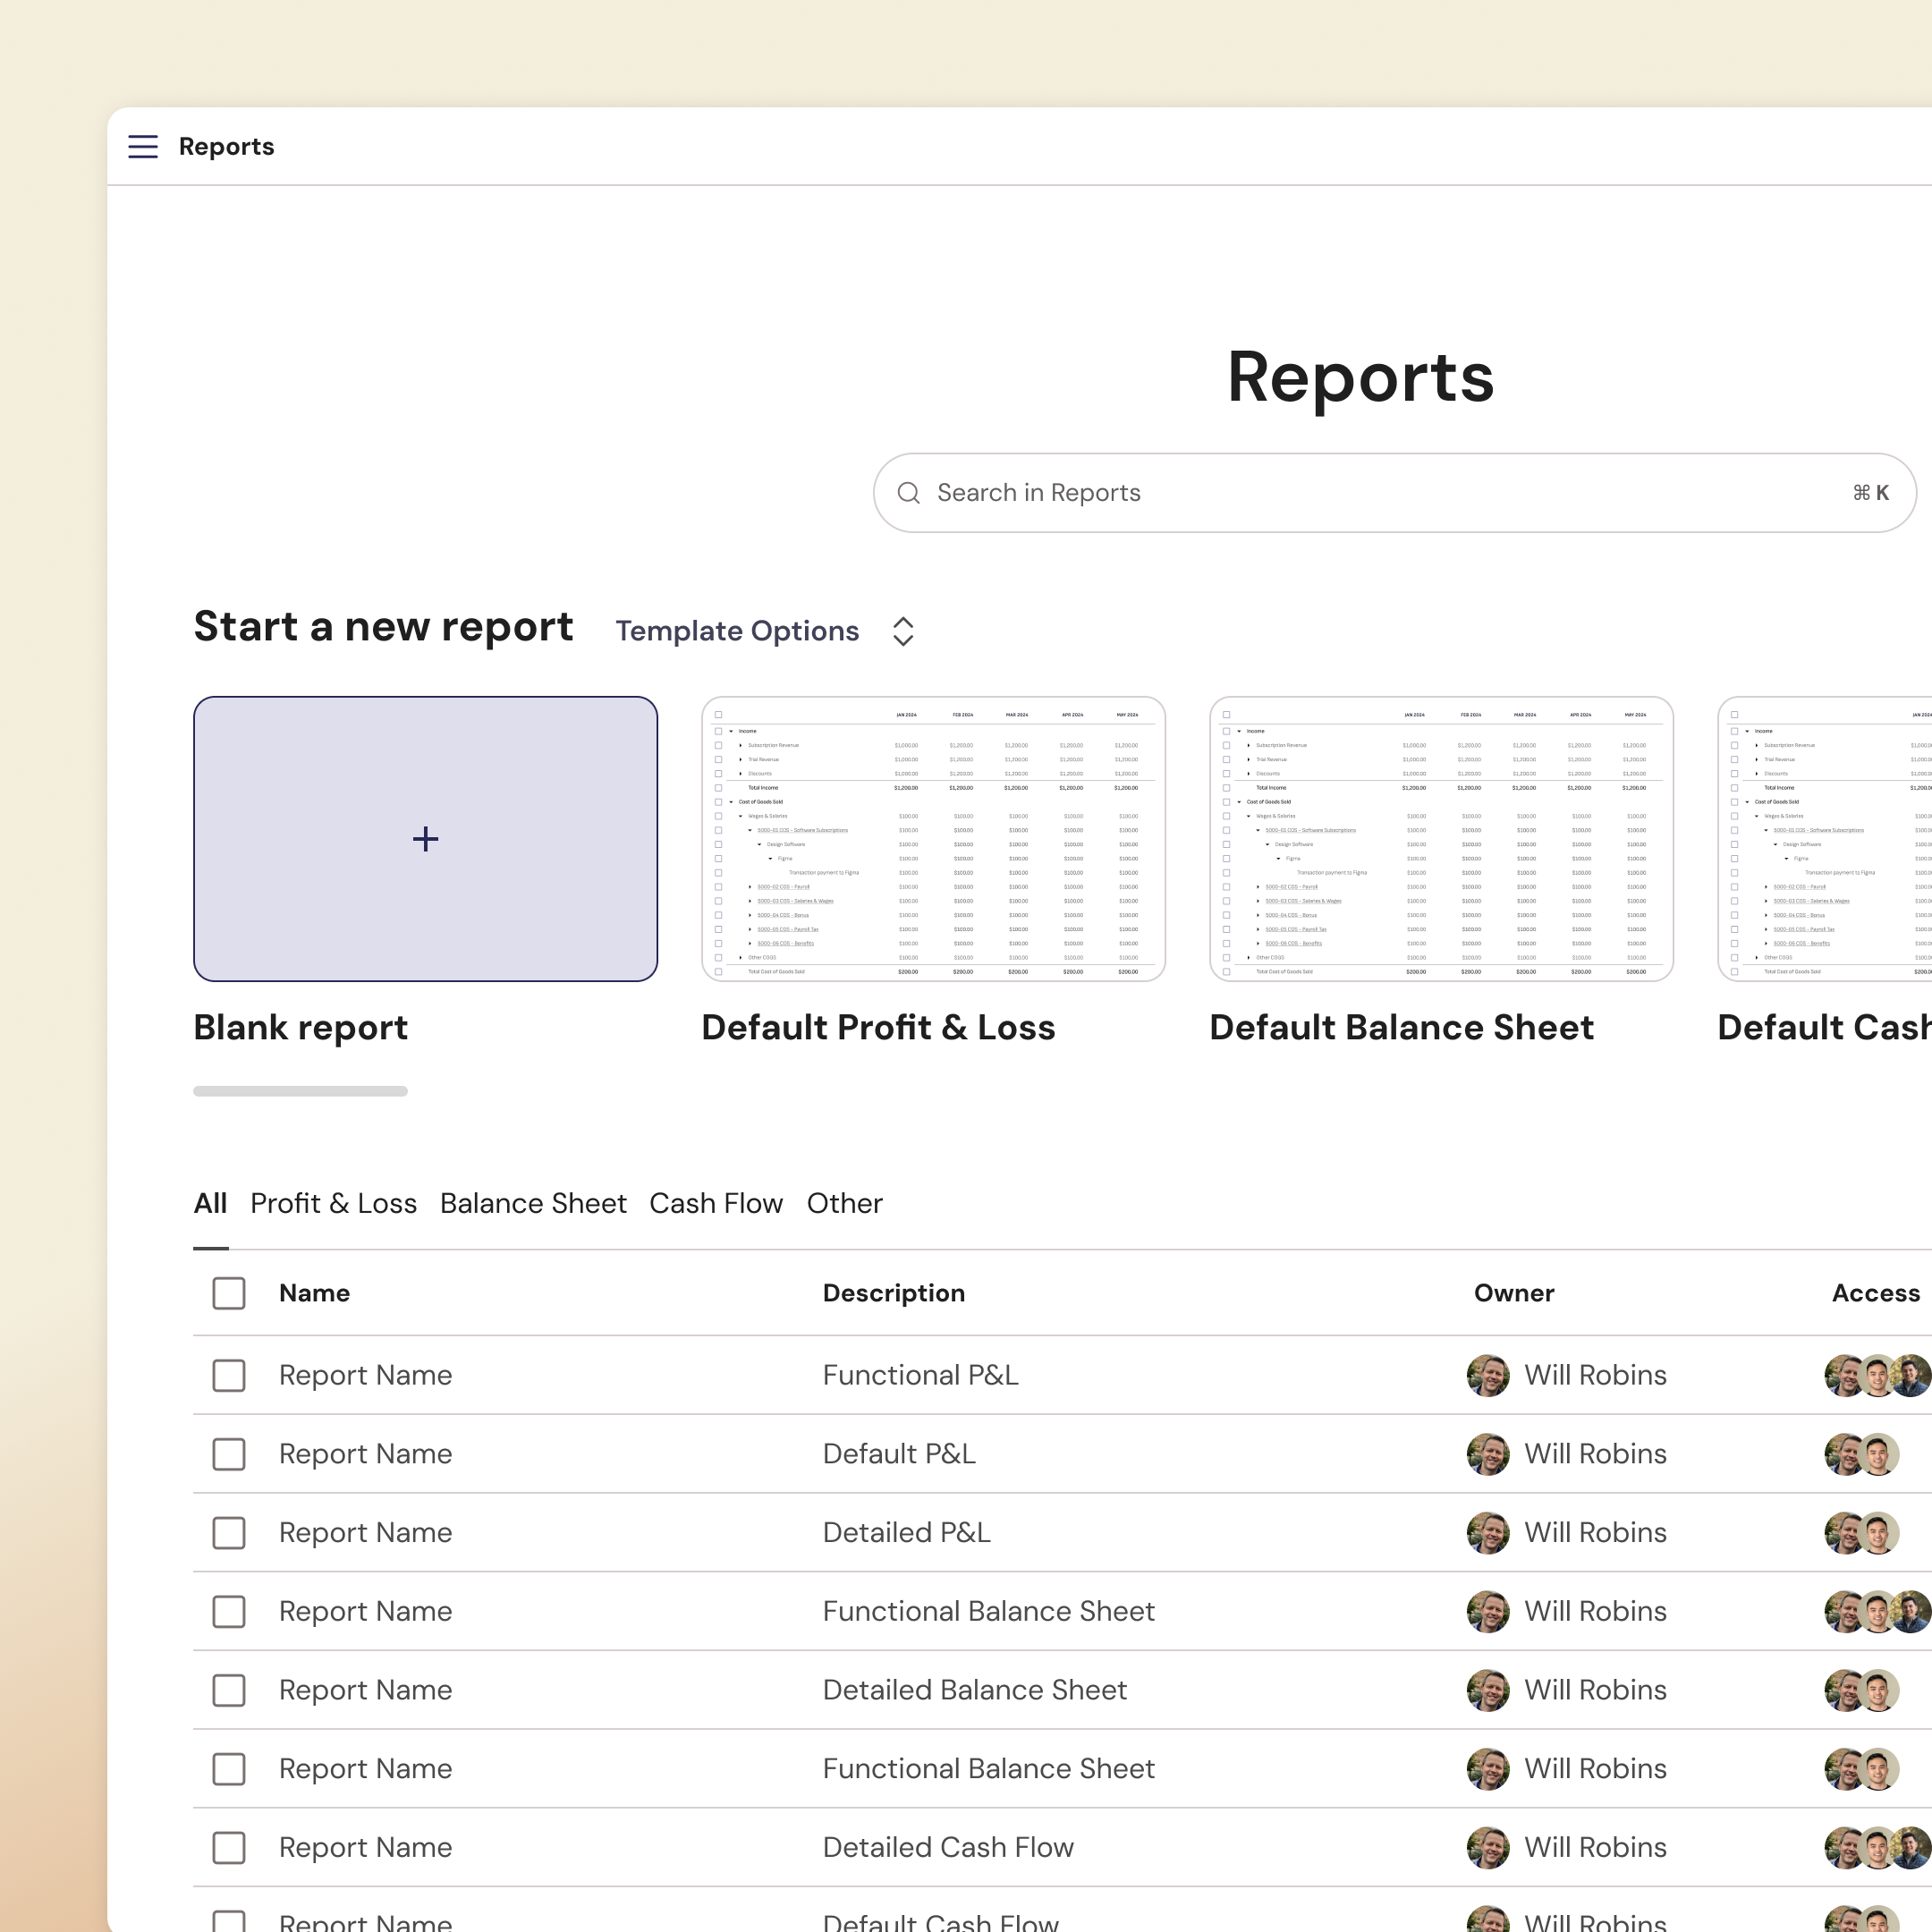This screenshot has height=1932, width=1932.
Task: Open the hamburger navigation menu
Action: [x=142, y=146]
